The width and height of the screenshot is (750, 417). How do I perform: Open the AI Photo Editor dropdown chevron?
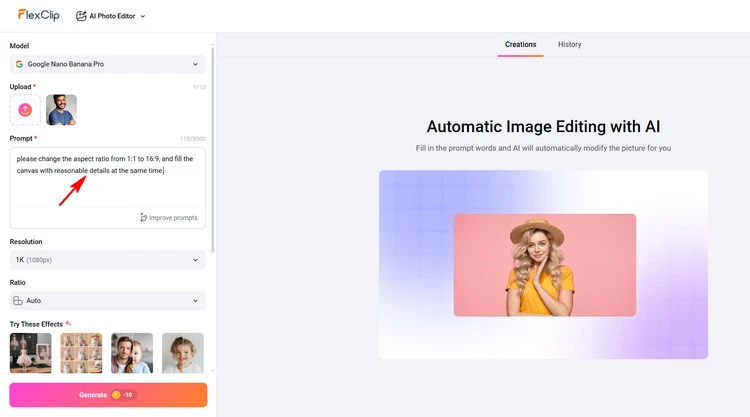coord(143,16)
